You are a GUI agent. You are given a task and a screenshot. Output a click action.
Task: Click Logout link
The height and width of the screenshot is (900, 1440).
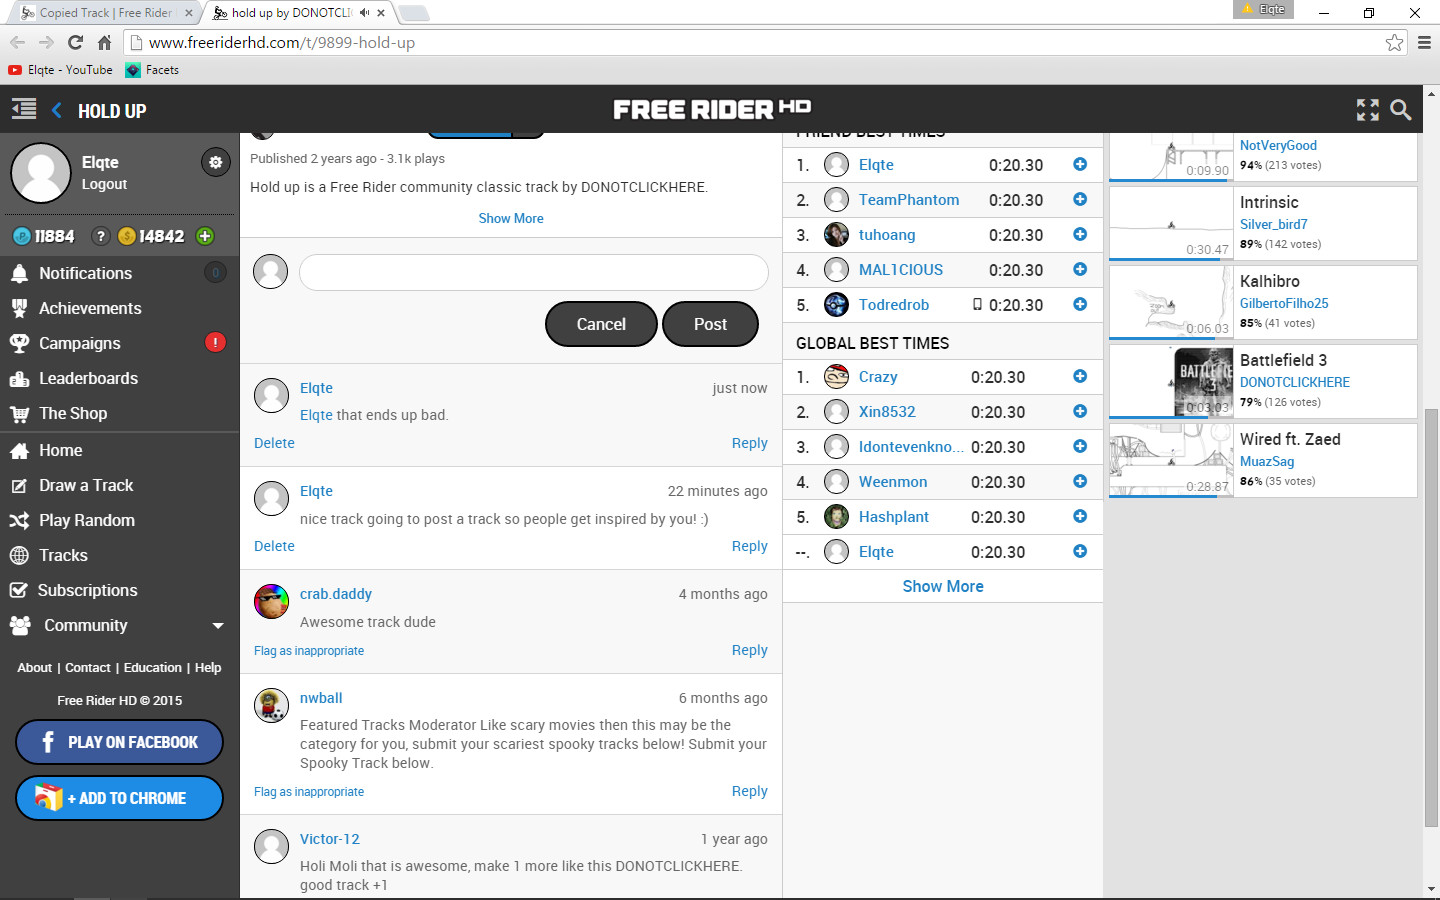(104, 184)
